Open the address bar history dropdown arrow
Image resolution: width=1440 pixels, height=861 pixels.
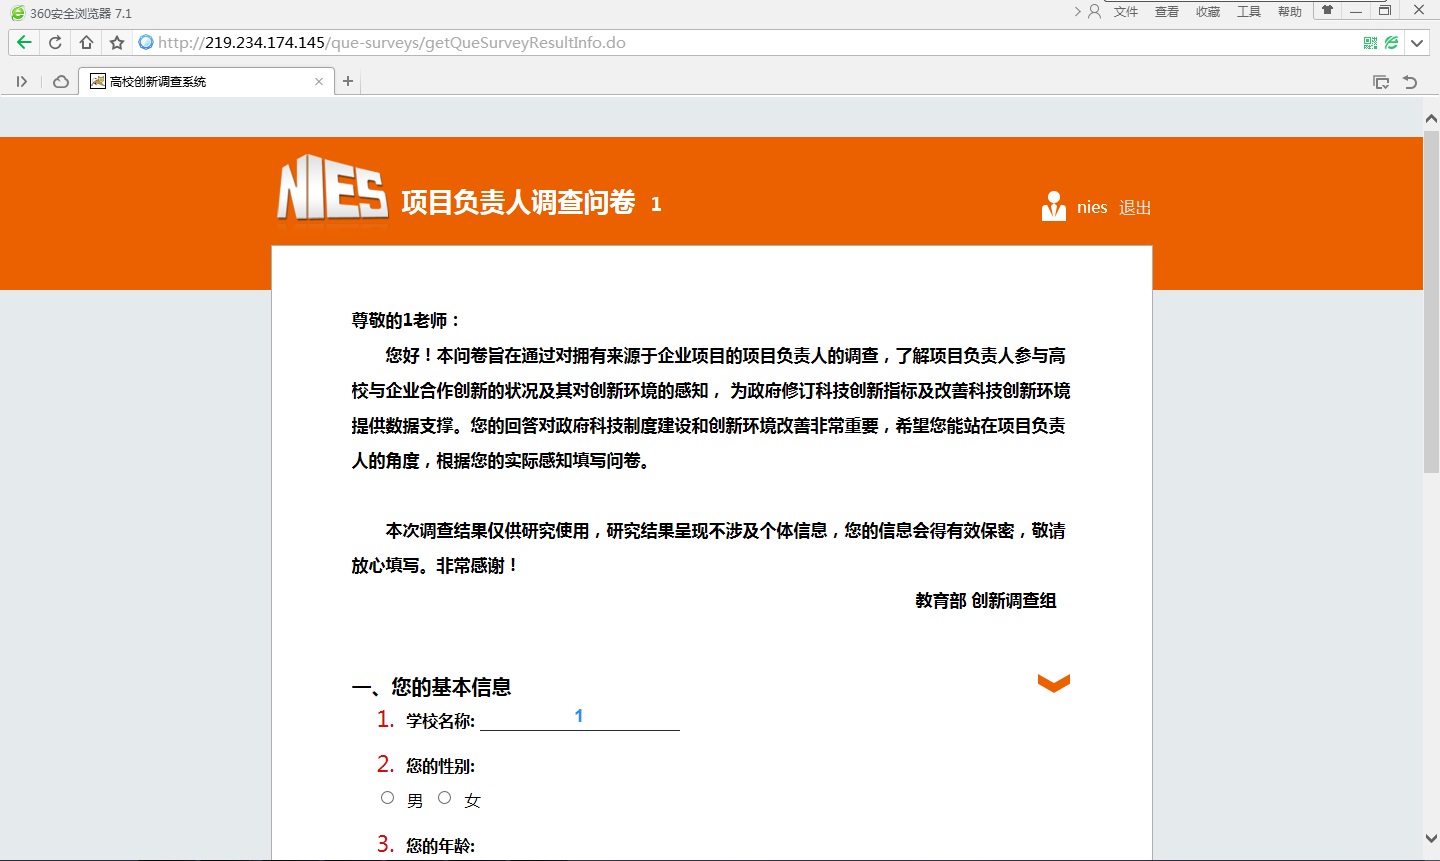pos(1417,42)
